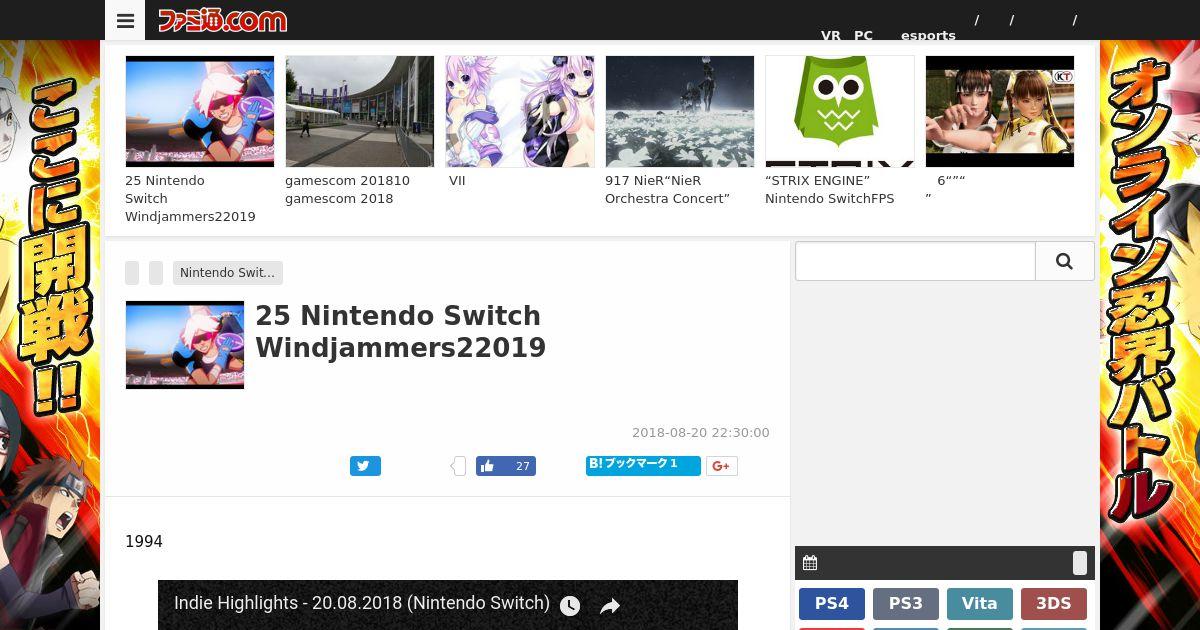Submit search with magnifier button
Screen dimensions: 1200x630
coord(1064,261)
